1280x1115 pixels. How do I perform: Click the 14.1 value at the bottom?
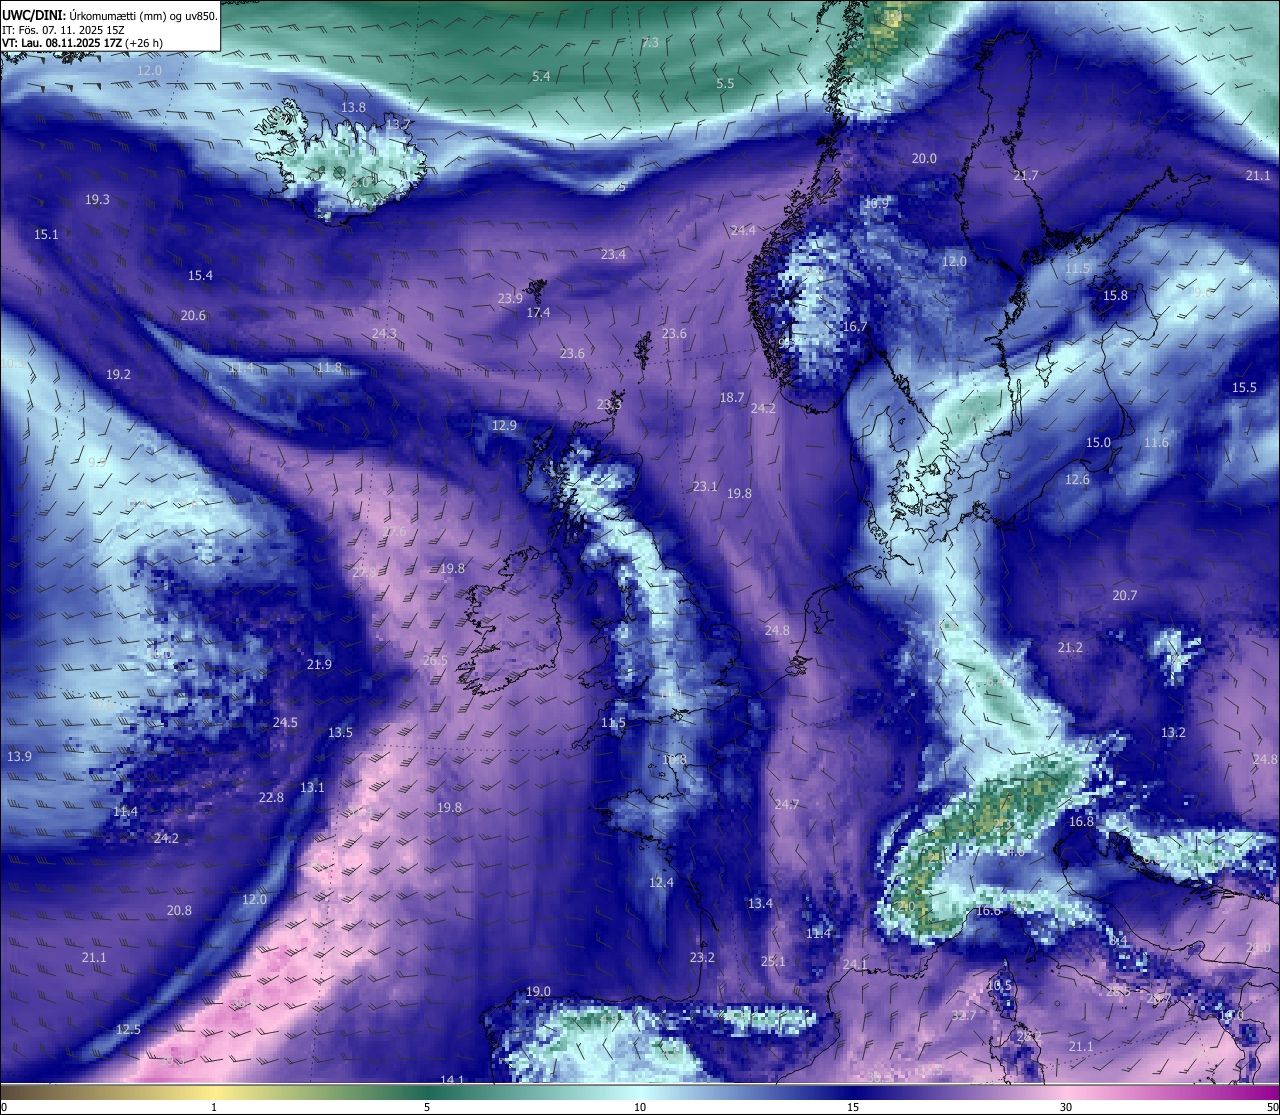[x=452, y=1081]
